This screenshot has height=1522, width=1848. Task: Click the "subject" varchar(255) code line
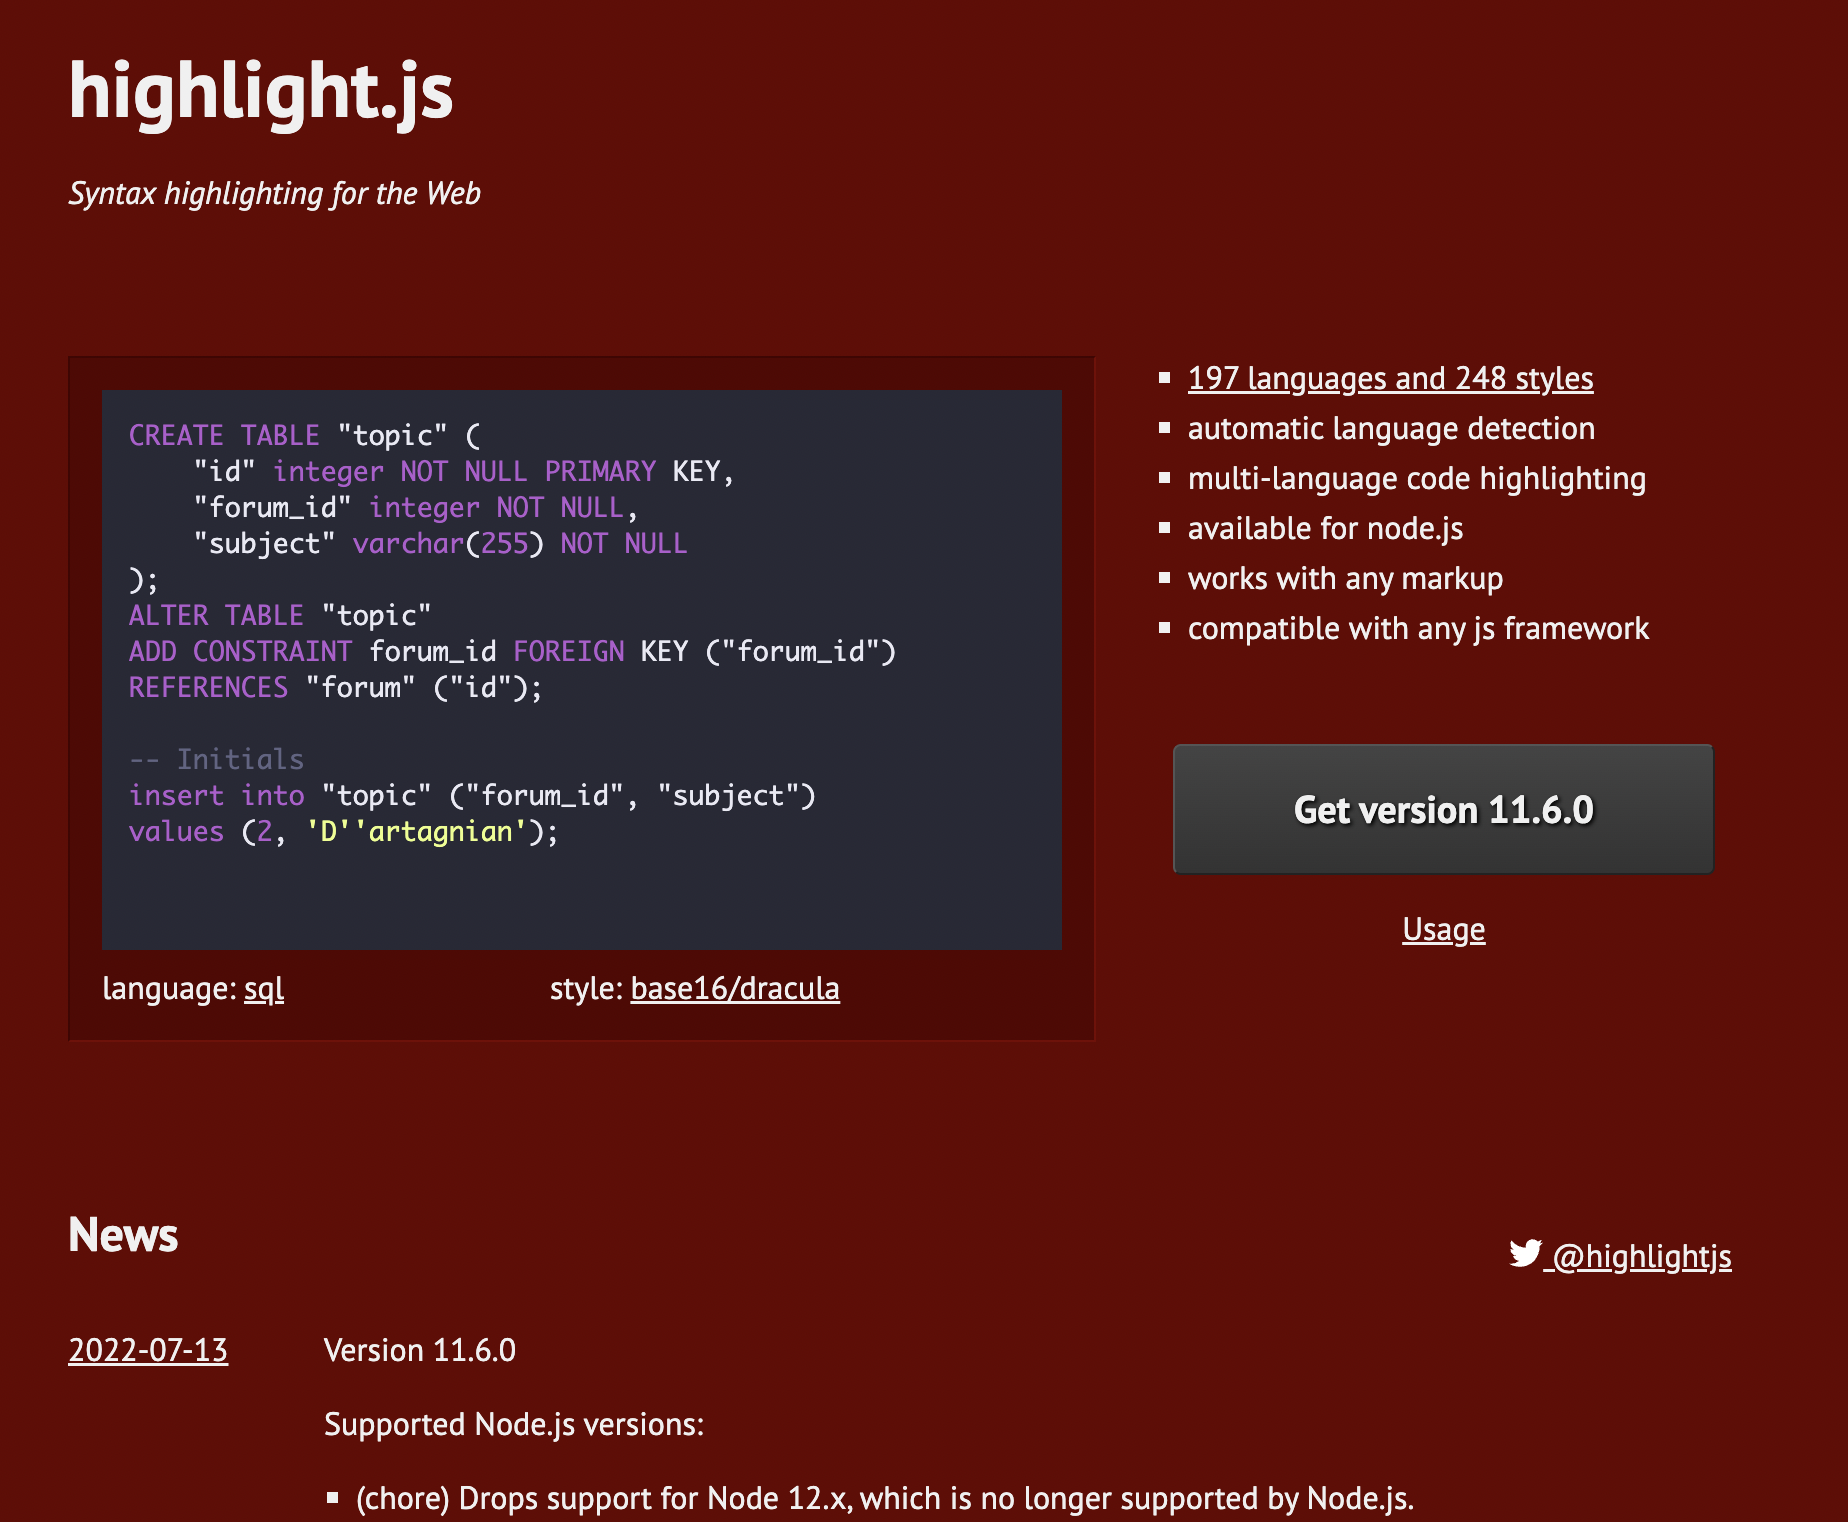point(440,543)
